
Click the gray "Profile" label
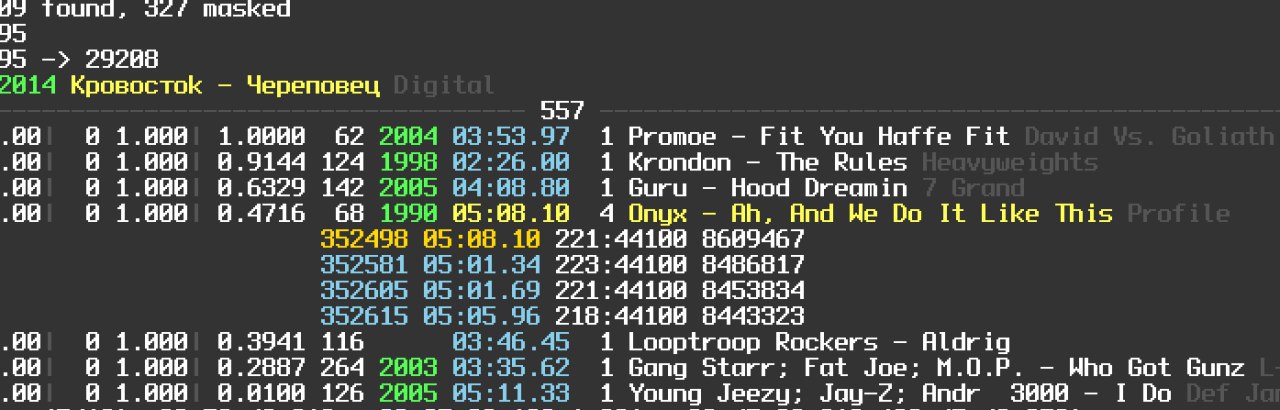[x=1178, y=213]
